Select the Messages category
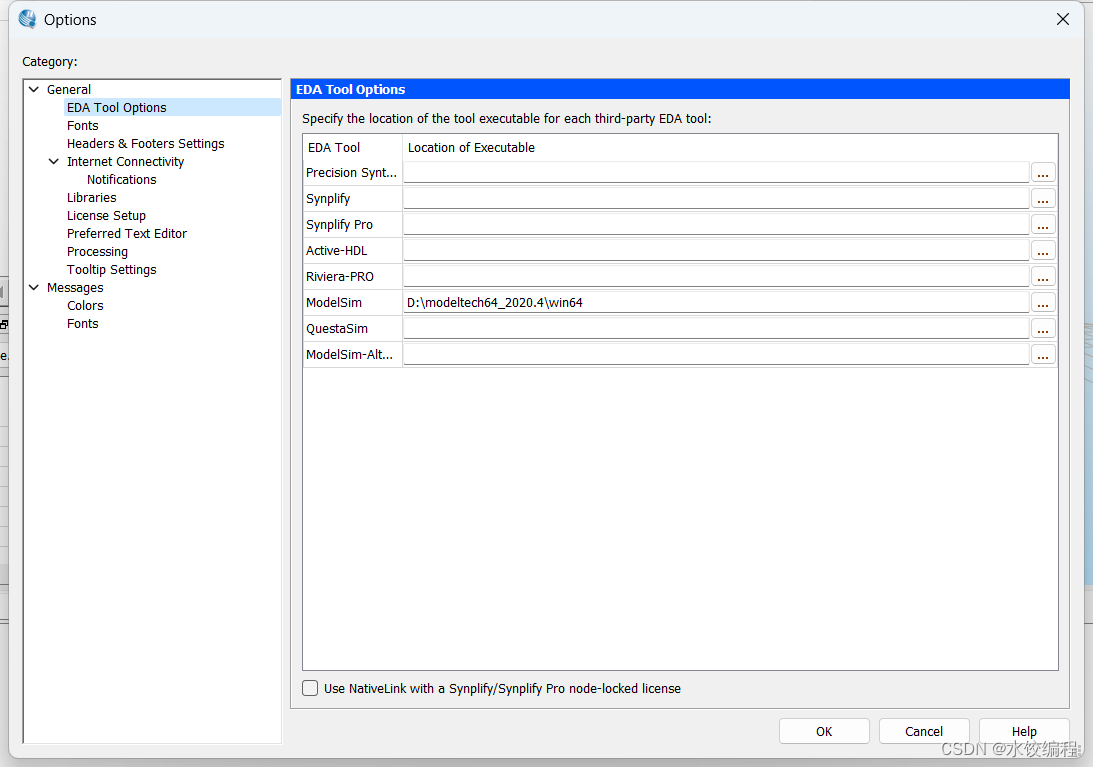1093x767 pixels. click(75, 288)
